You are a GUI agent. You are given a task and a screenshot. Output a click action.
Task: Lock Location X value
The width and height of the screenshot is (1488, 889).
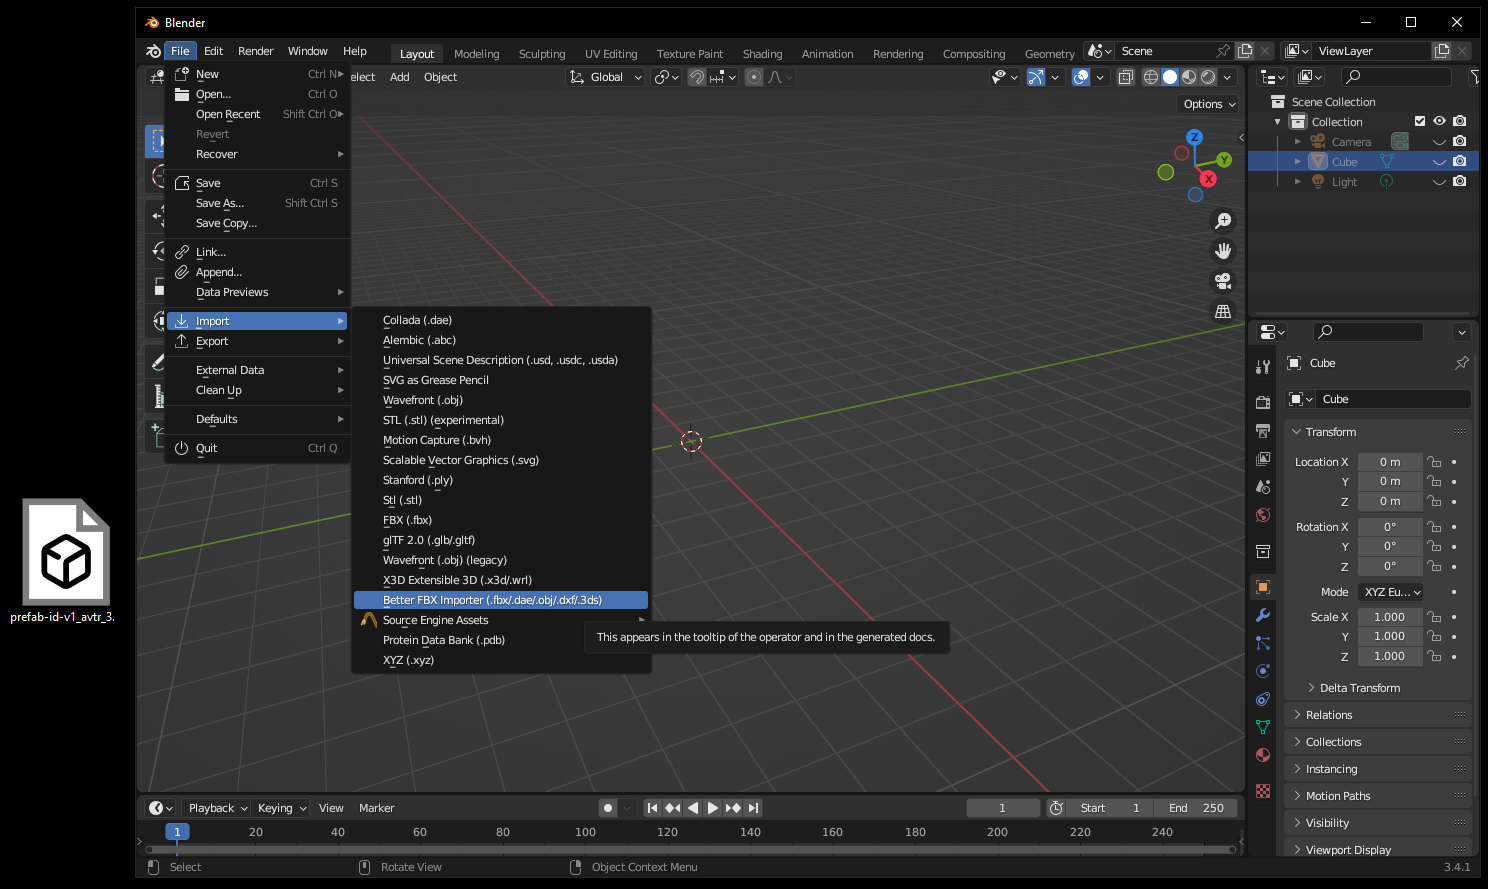[1434, 462]
